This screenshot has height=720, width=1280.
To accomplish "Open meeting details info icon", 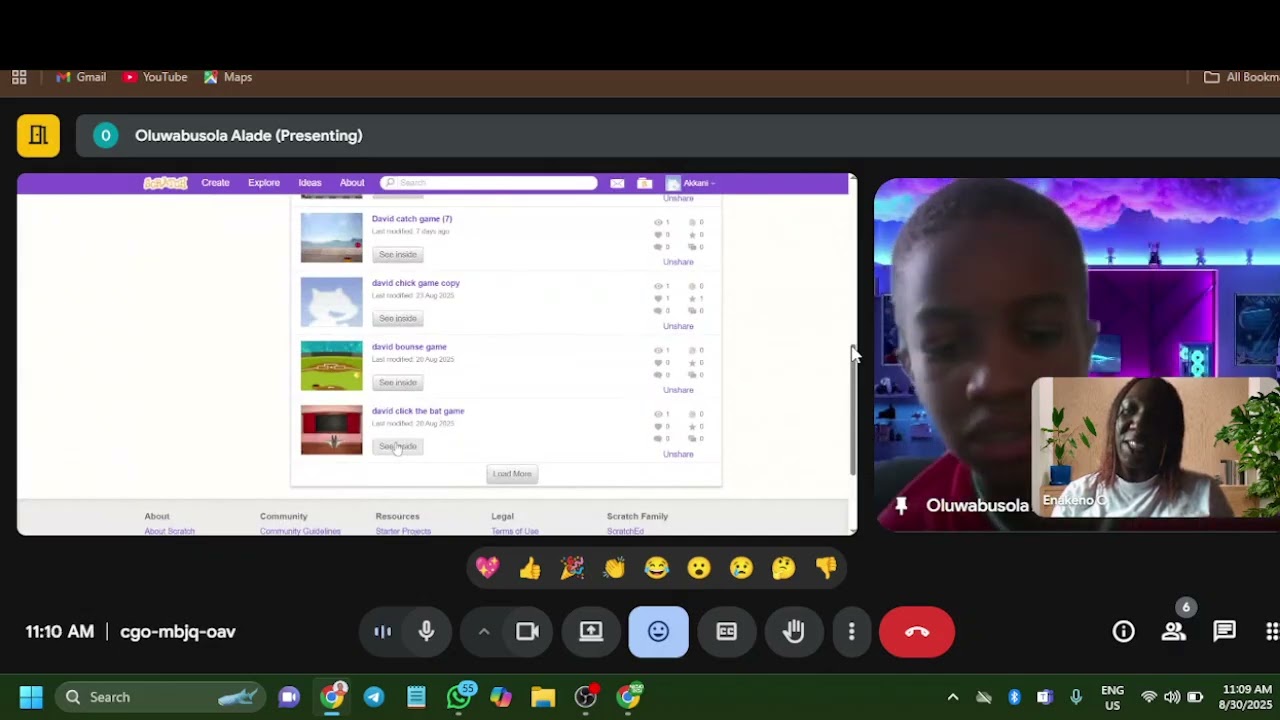I will [x=1124, y=631].
